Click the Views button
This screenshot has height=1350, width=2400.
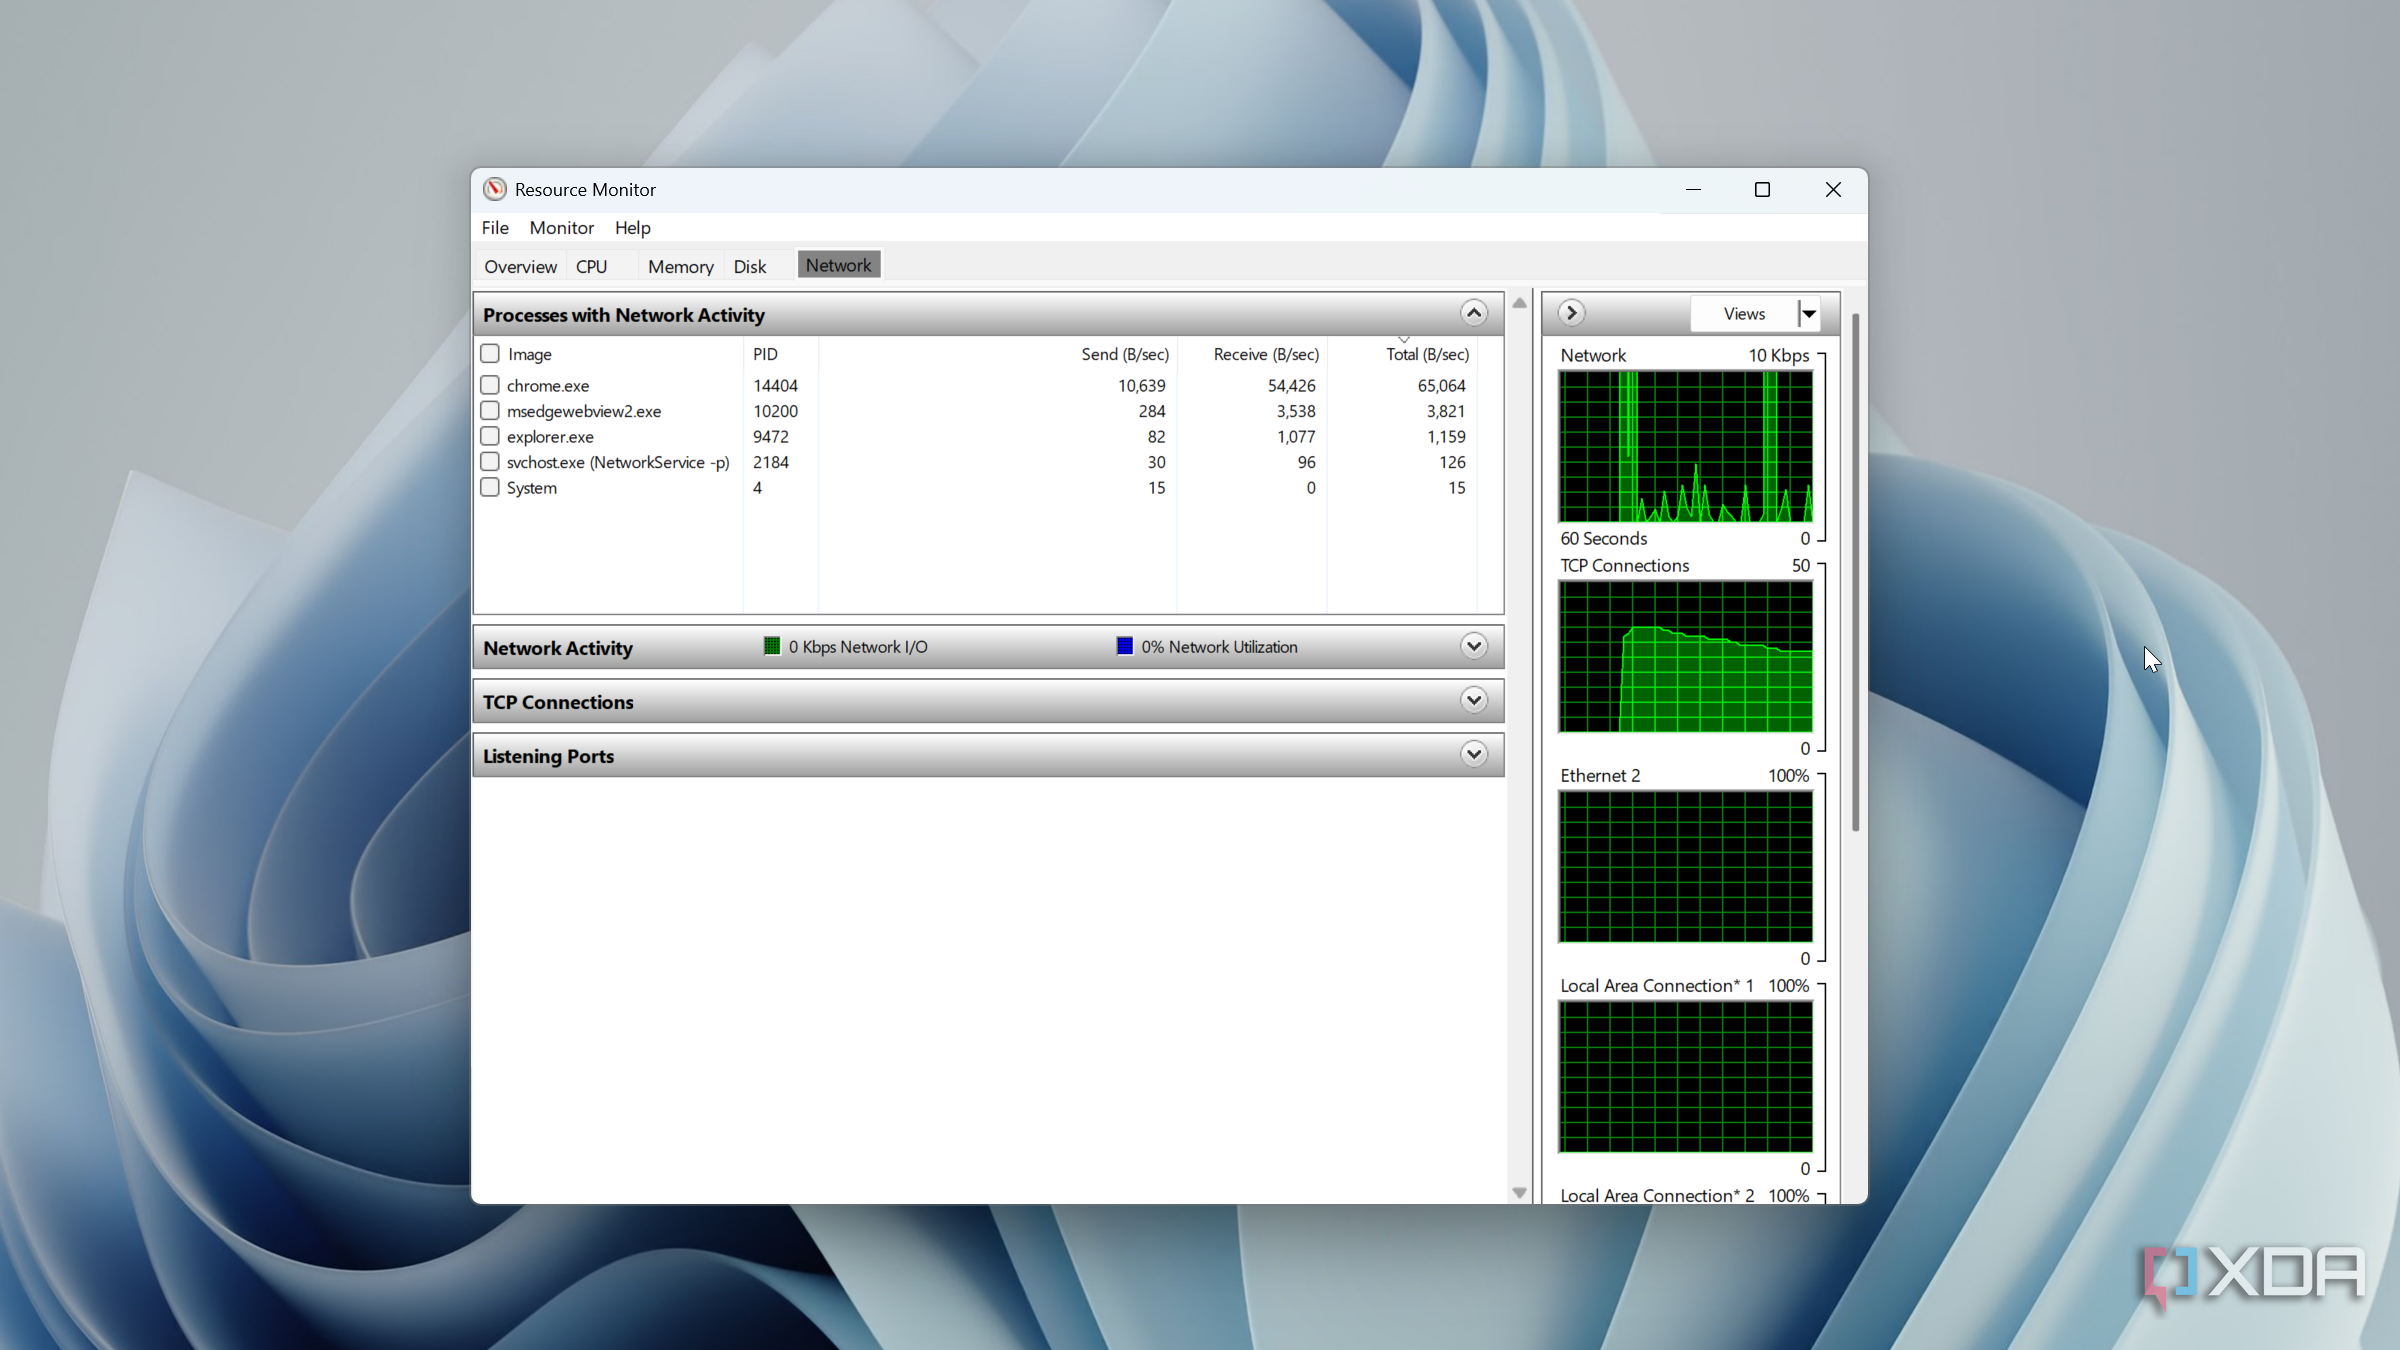coord(1745,314)
